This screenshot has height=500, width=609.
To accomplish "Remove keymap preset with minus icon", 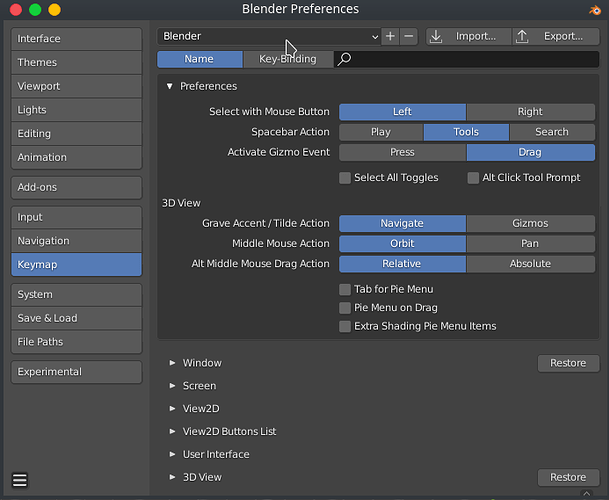I will [x=409, y=37].
